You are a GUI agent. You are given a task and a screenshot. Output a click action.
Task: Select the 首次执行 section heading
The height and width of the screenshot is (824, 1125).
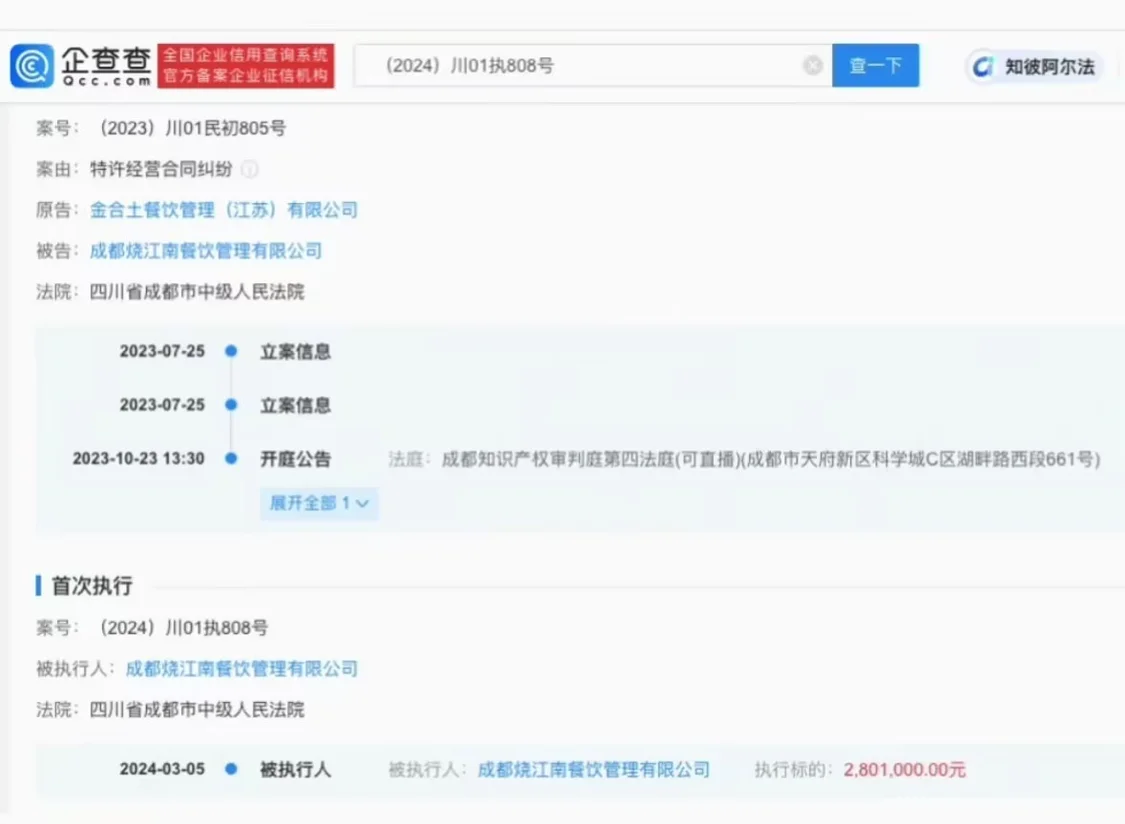92,586
